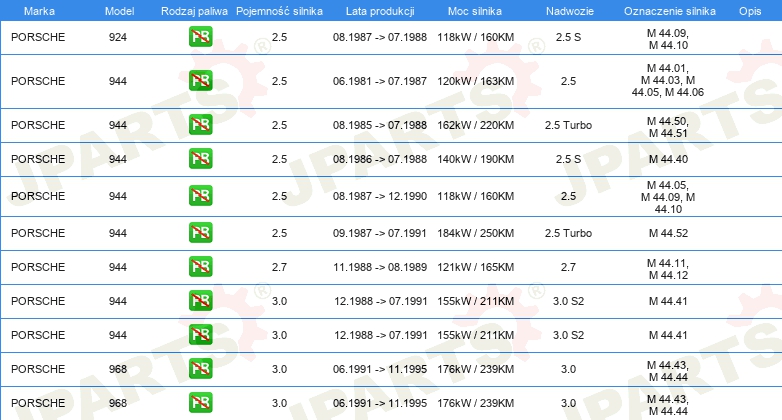The width and height of the screenshot is (782, 420).
Task: Click the power value '184kW / 250KM'
Action: 476,233
